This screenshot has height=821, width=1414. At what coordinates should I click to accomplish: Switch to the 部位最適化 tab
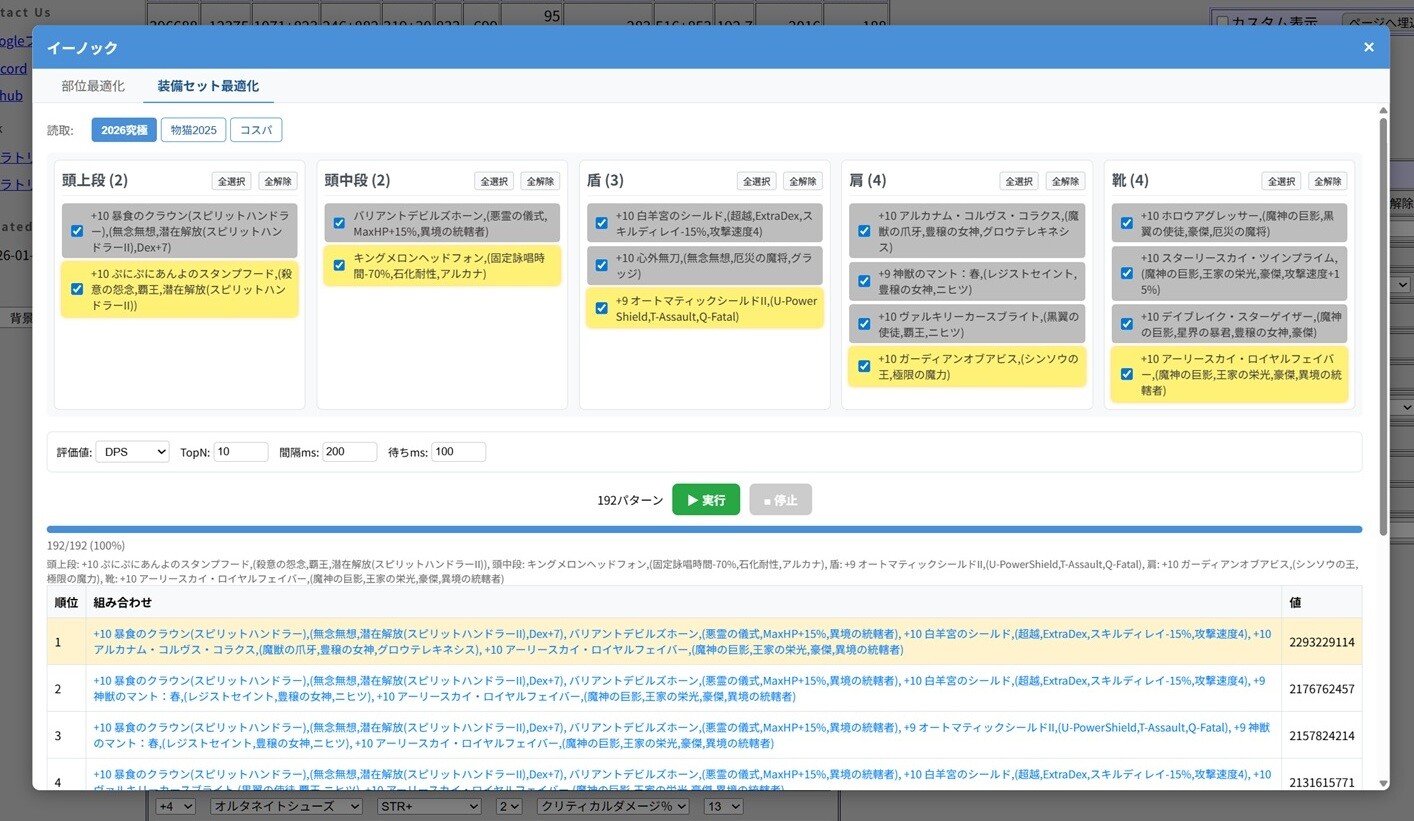coord(93,86)
